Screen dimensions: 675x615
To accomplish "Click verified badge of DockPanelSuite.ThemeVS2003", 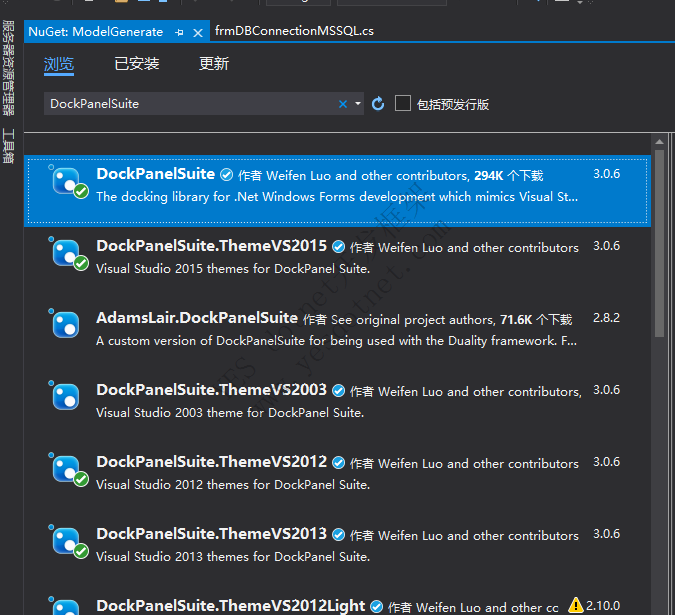I will [339, 391].
